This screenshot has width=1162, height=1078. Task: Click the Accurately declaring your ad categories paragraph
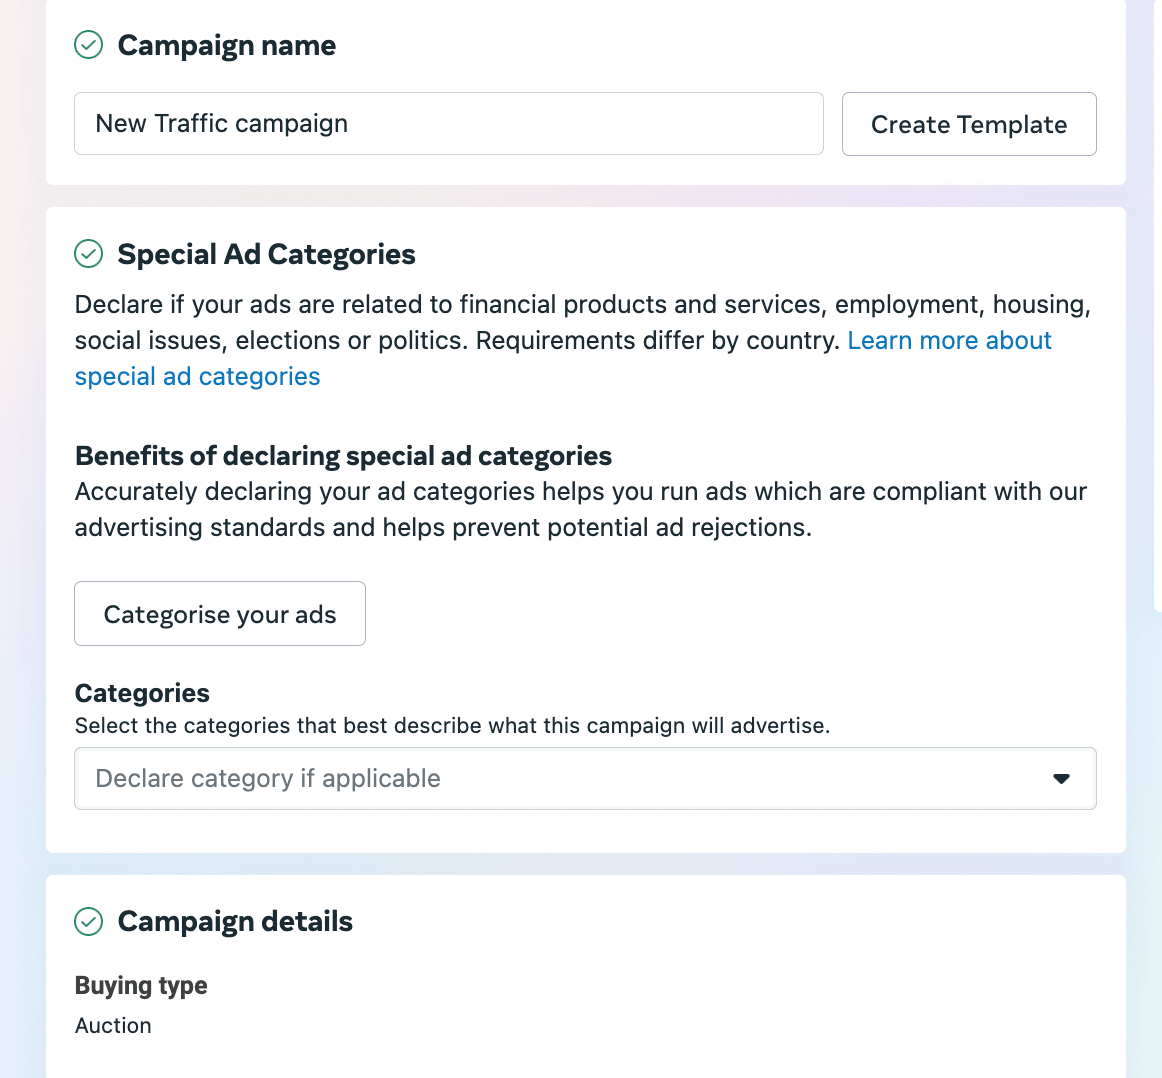581,510
